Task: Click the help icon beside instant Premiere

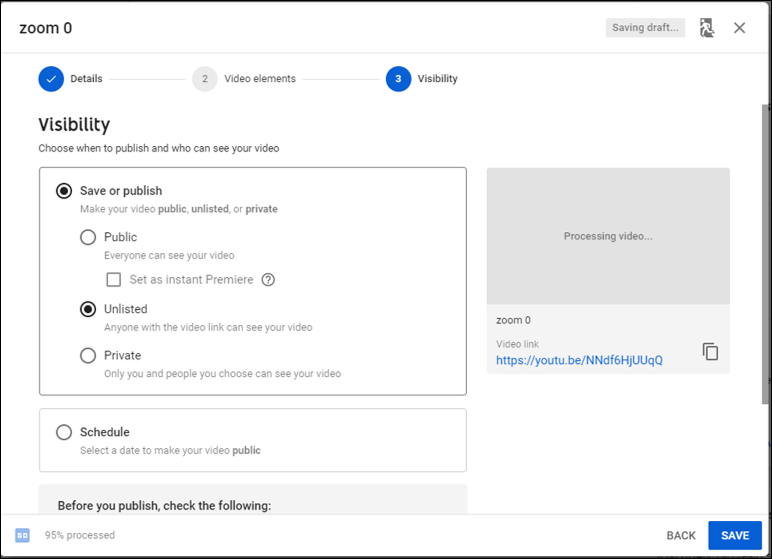Action: [x=268, y=280]
